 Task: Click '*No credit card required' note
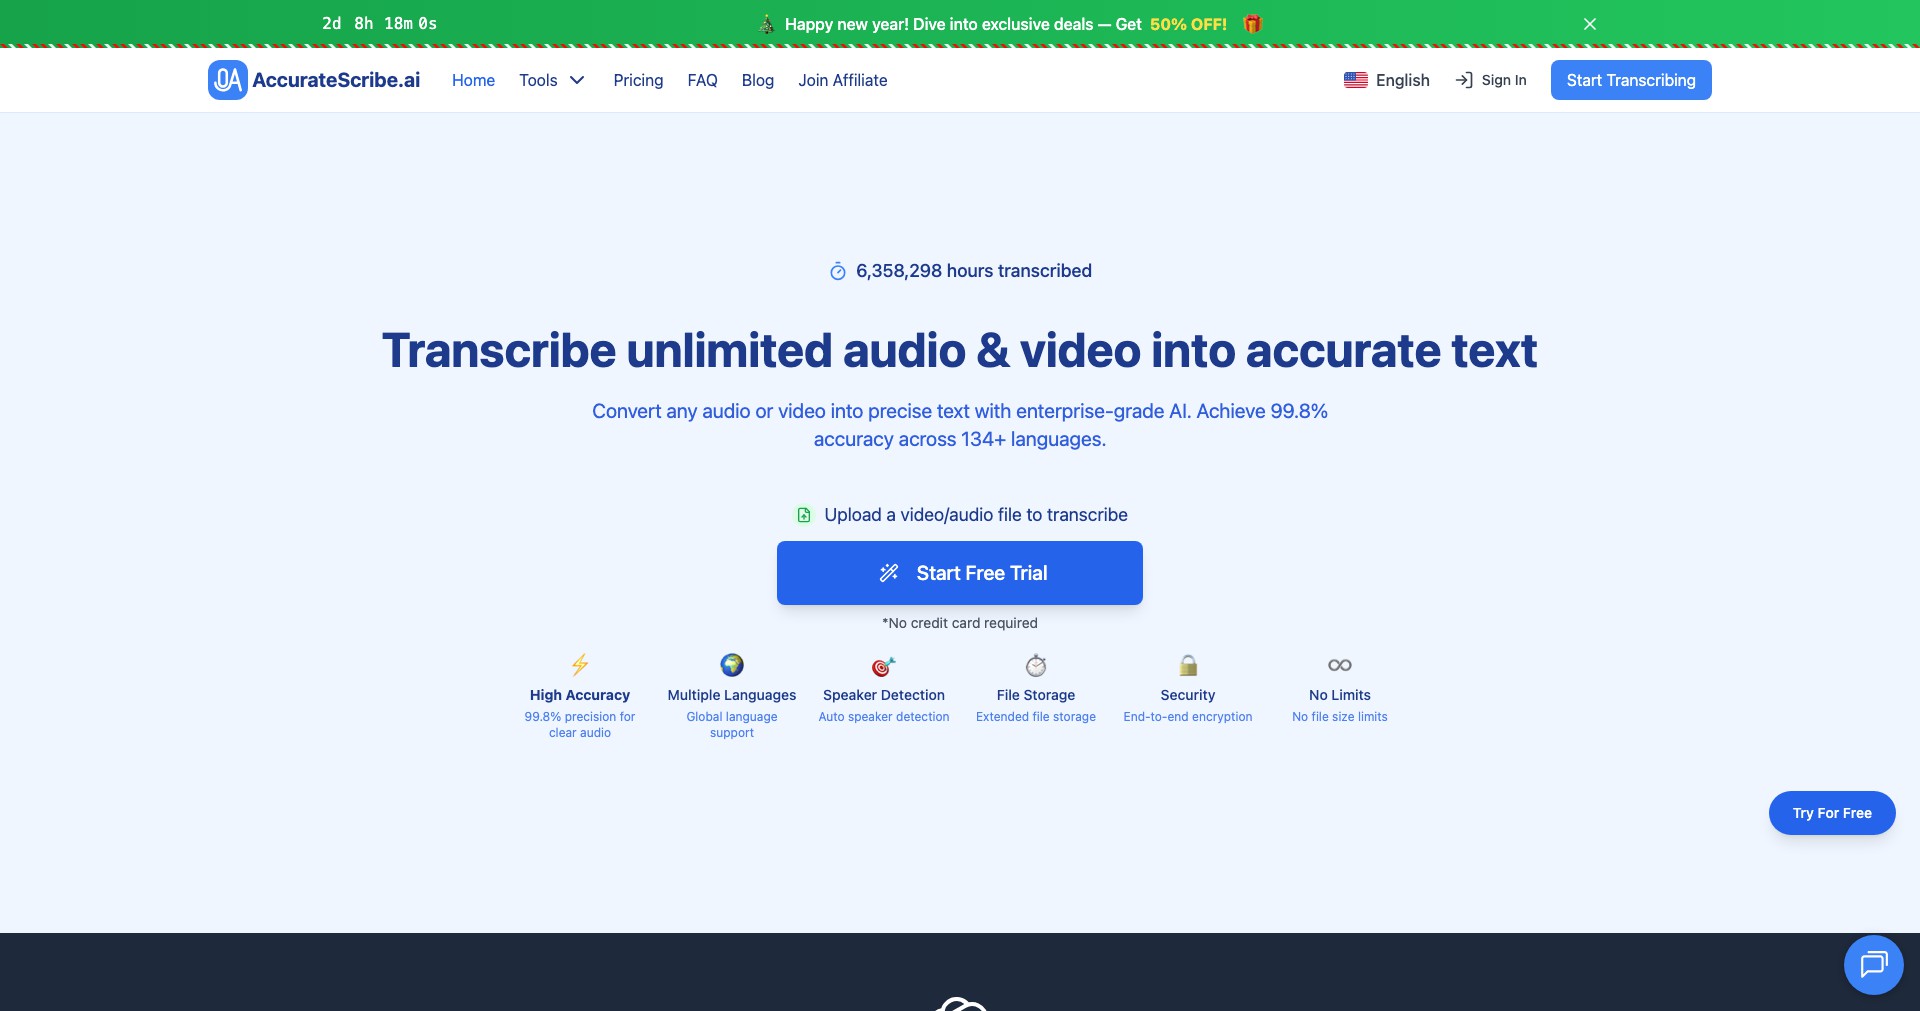click(960, 623)
